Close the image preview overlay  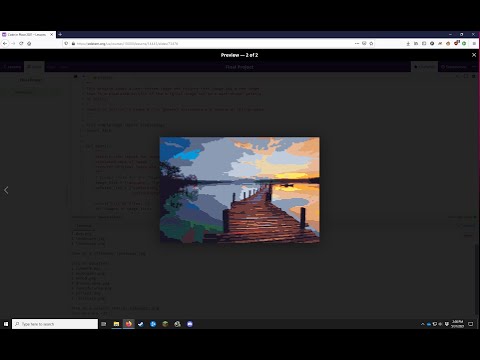(474, 55)
